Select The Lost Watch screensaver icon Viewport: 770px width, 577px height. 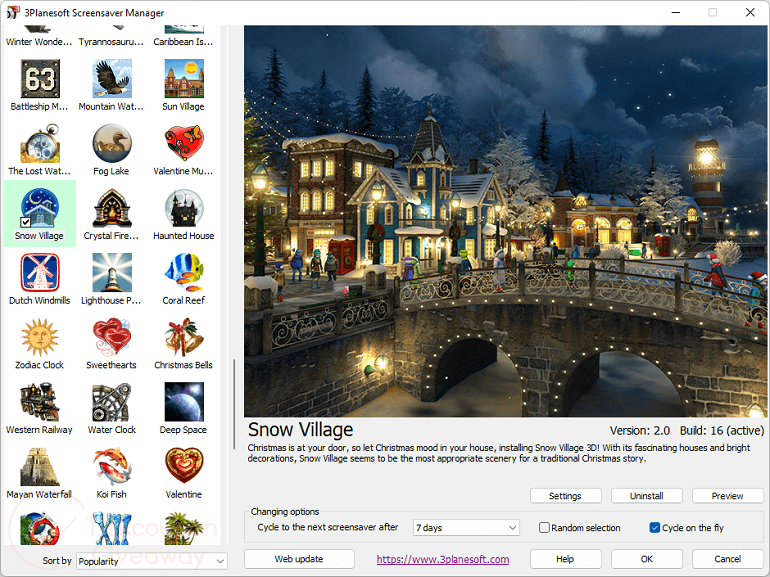click(x=40, y=143)
